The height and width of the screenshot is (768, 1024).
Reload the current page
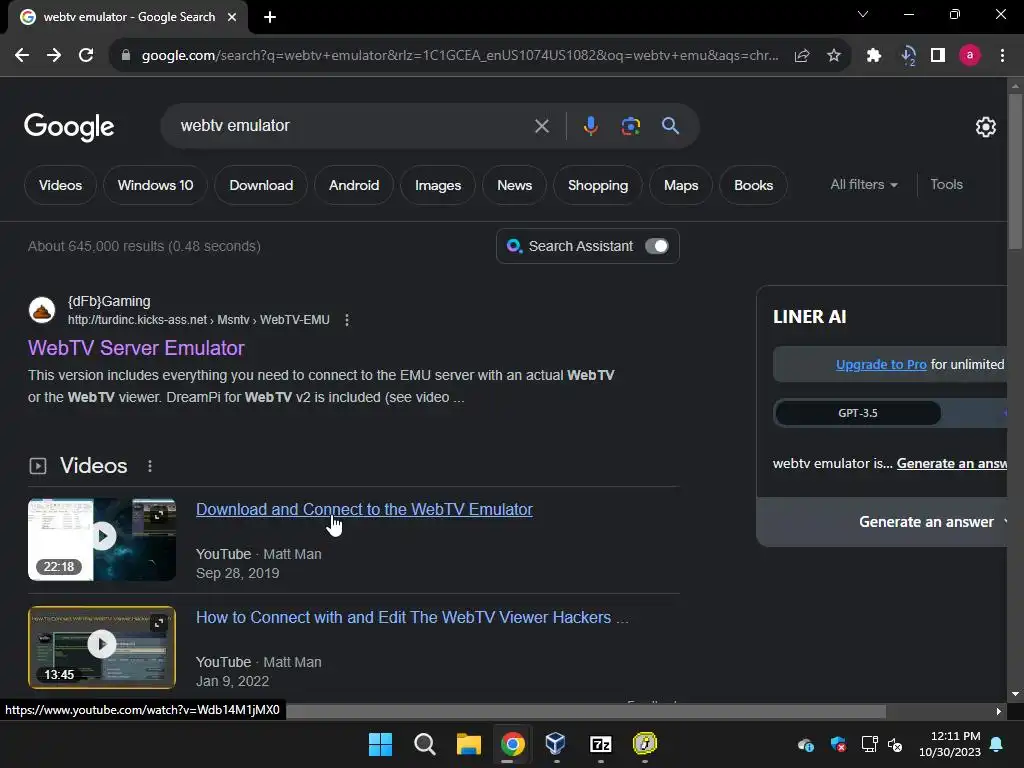pos(86,56)
